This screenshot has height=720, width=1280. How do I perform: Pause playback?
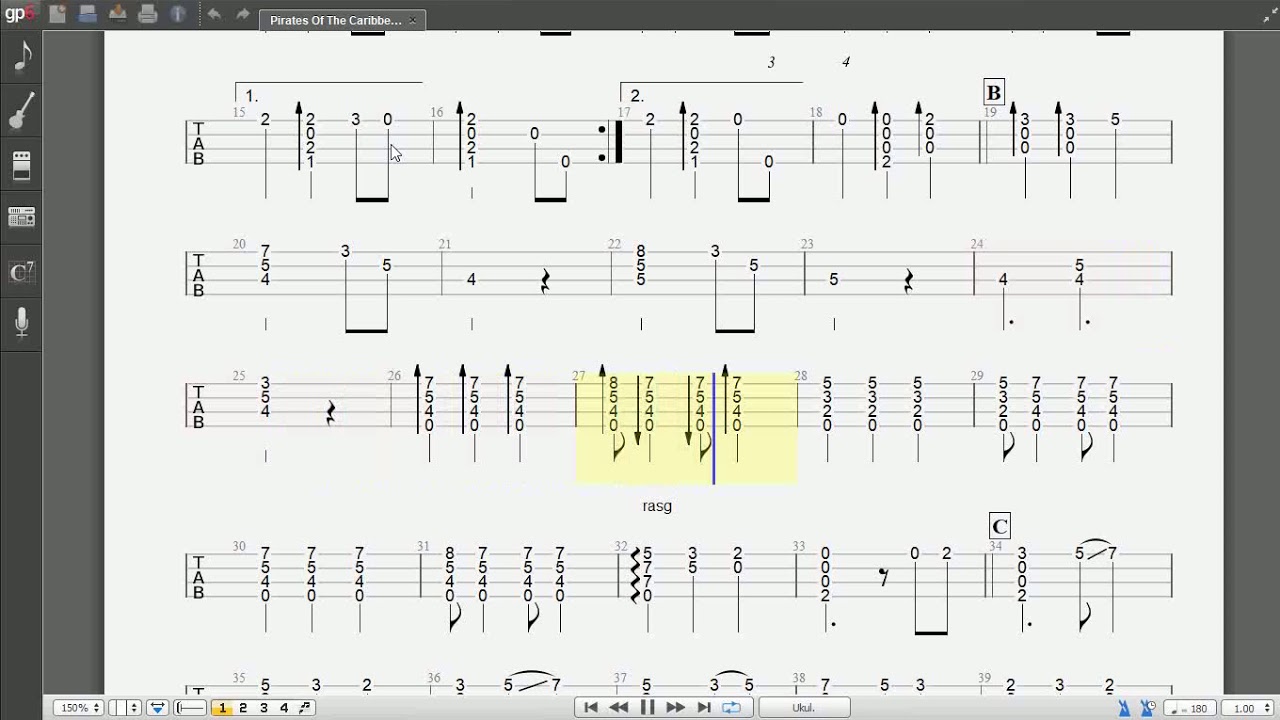click(647, 708)
